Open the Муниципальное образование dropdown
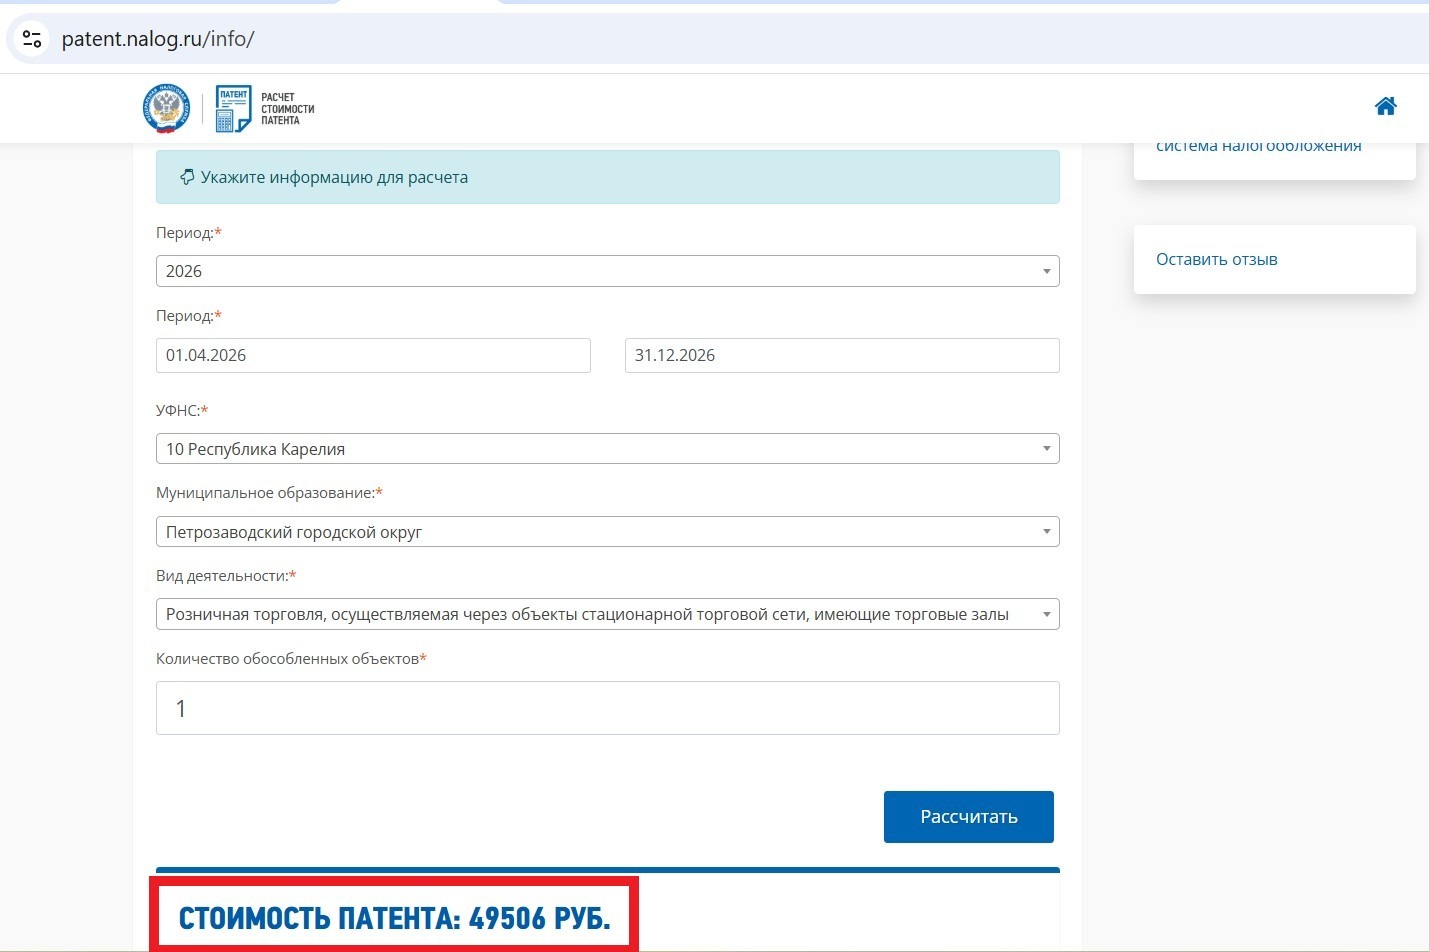The image size is (1429, 952). coord(607,532)
